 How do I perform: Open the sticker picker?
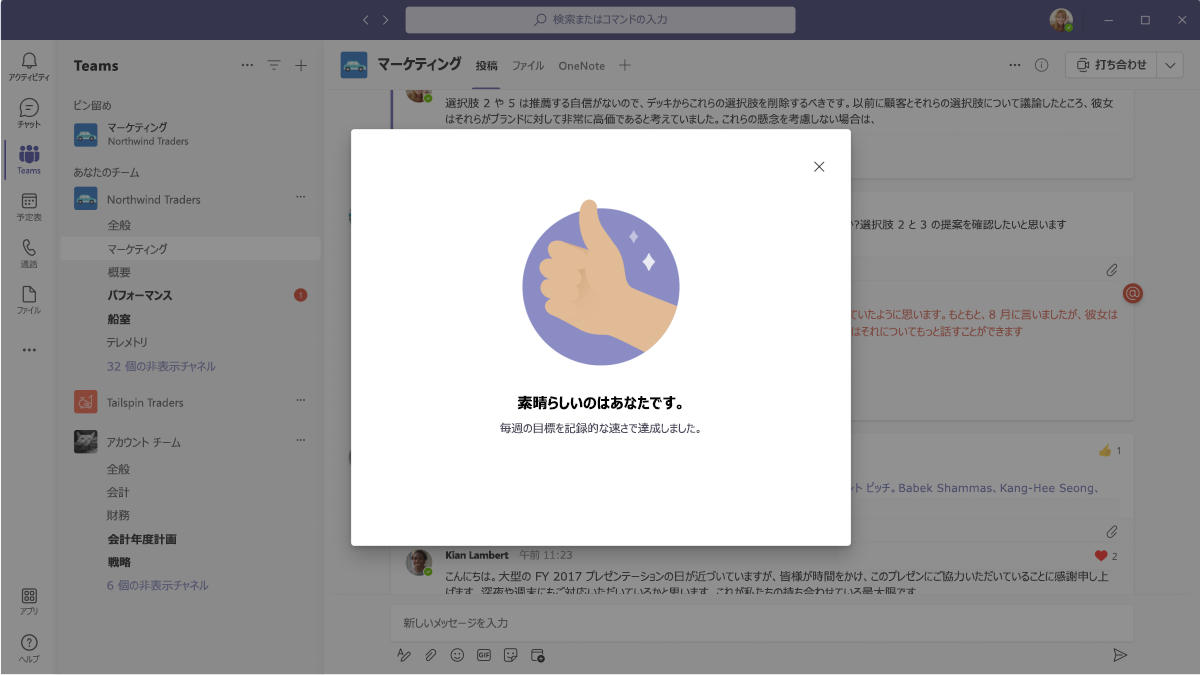(511, 655)
